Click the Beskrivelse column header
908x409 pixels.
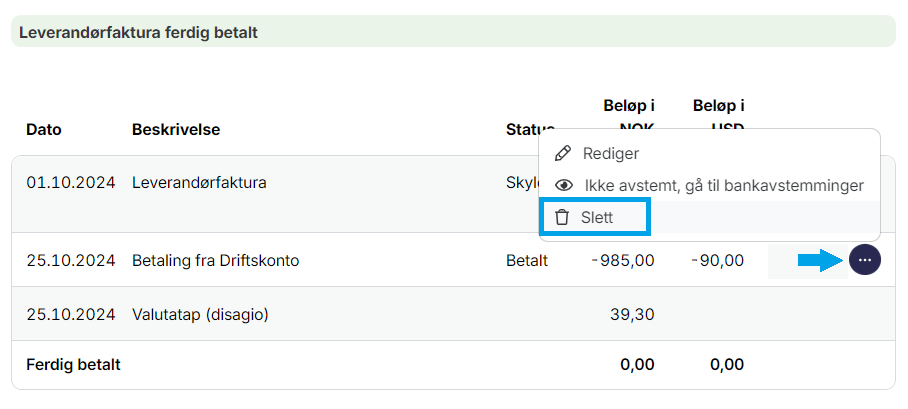point(176,129)
